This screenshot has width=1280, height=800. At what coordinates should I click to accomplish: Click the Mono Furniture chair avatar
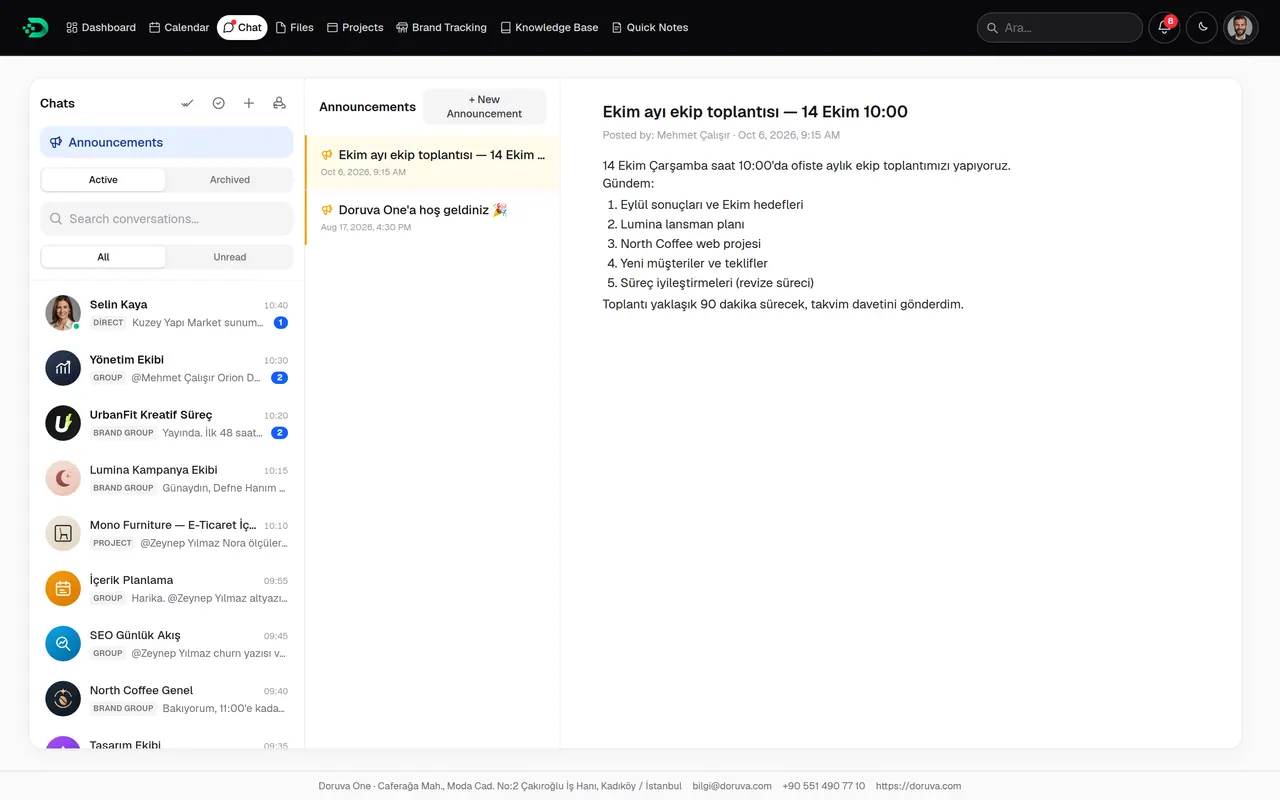[63, 533]
